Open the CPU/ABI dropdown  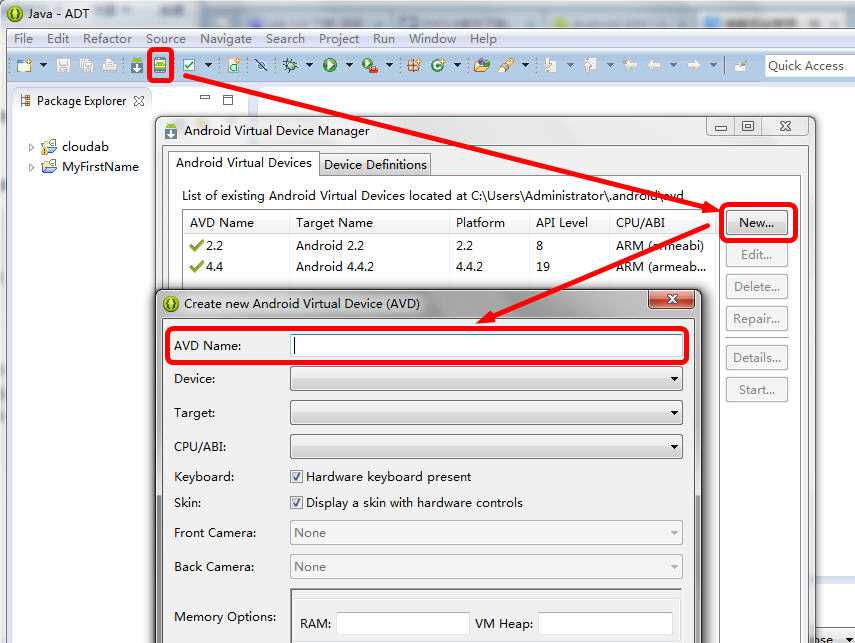click(x=486, y=447)
